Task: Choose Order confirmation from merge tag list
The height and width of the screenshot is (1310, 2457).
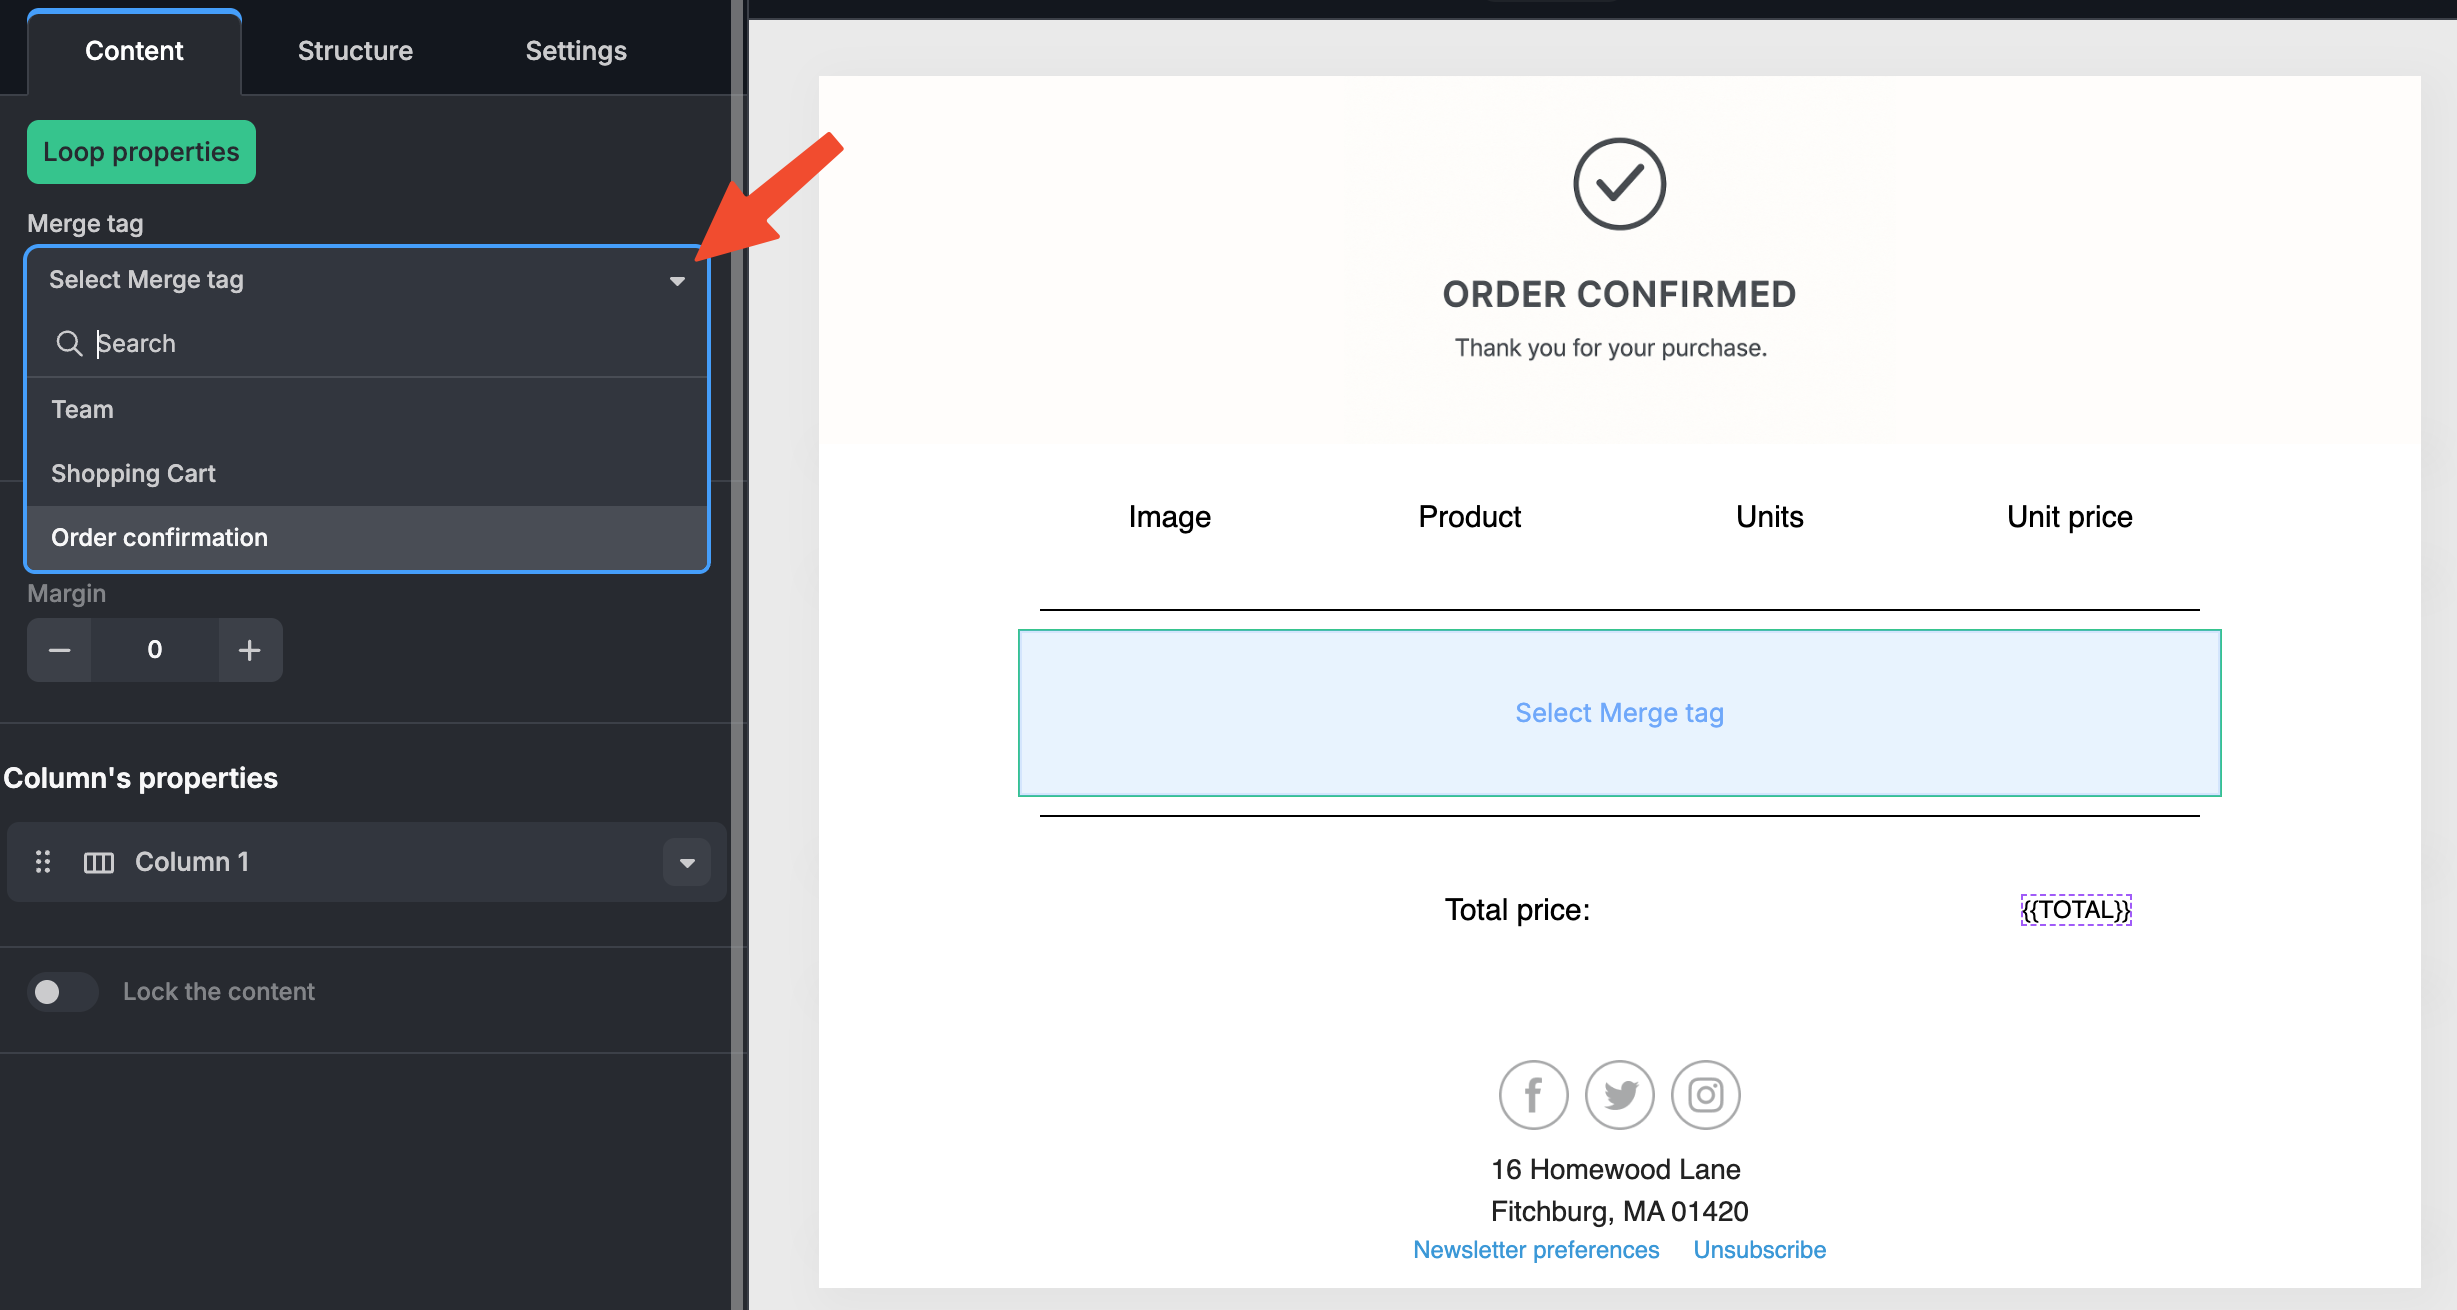Action: 160,538
